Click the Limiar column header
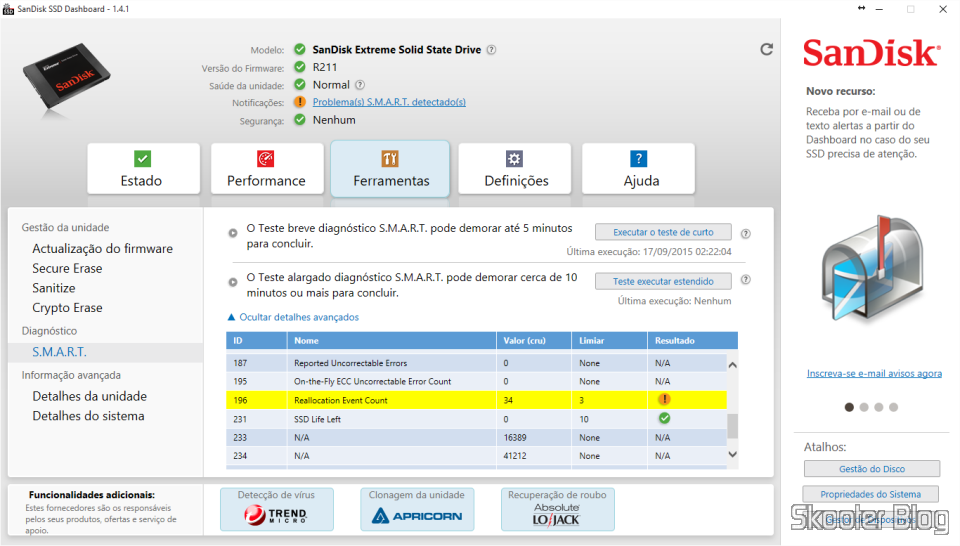Screen dimensions: 960x546 coord(609,340)
